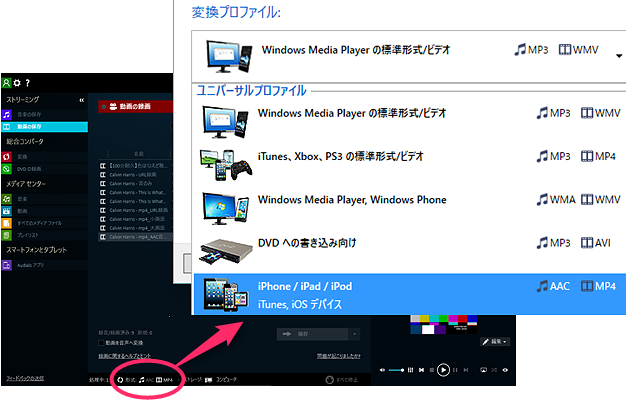
Task: Select Calvin Harris - mp4_URL録画 row
Action: click(x=135, y=210)
